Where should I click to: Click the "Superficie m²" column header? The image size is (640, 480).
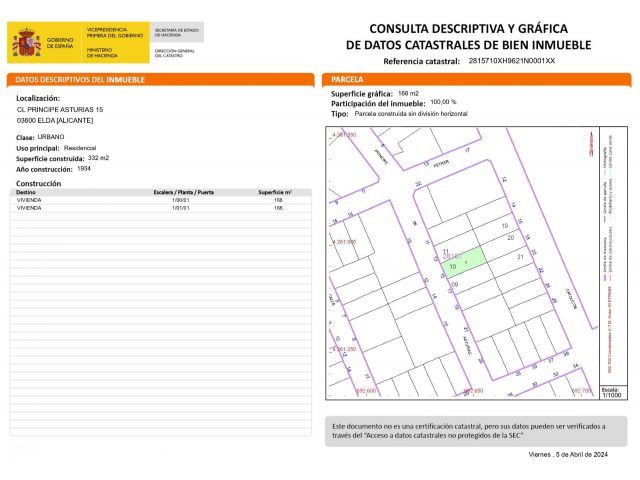(275, 192)
